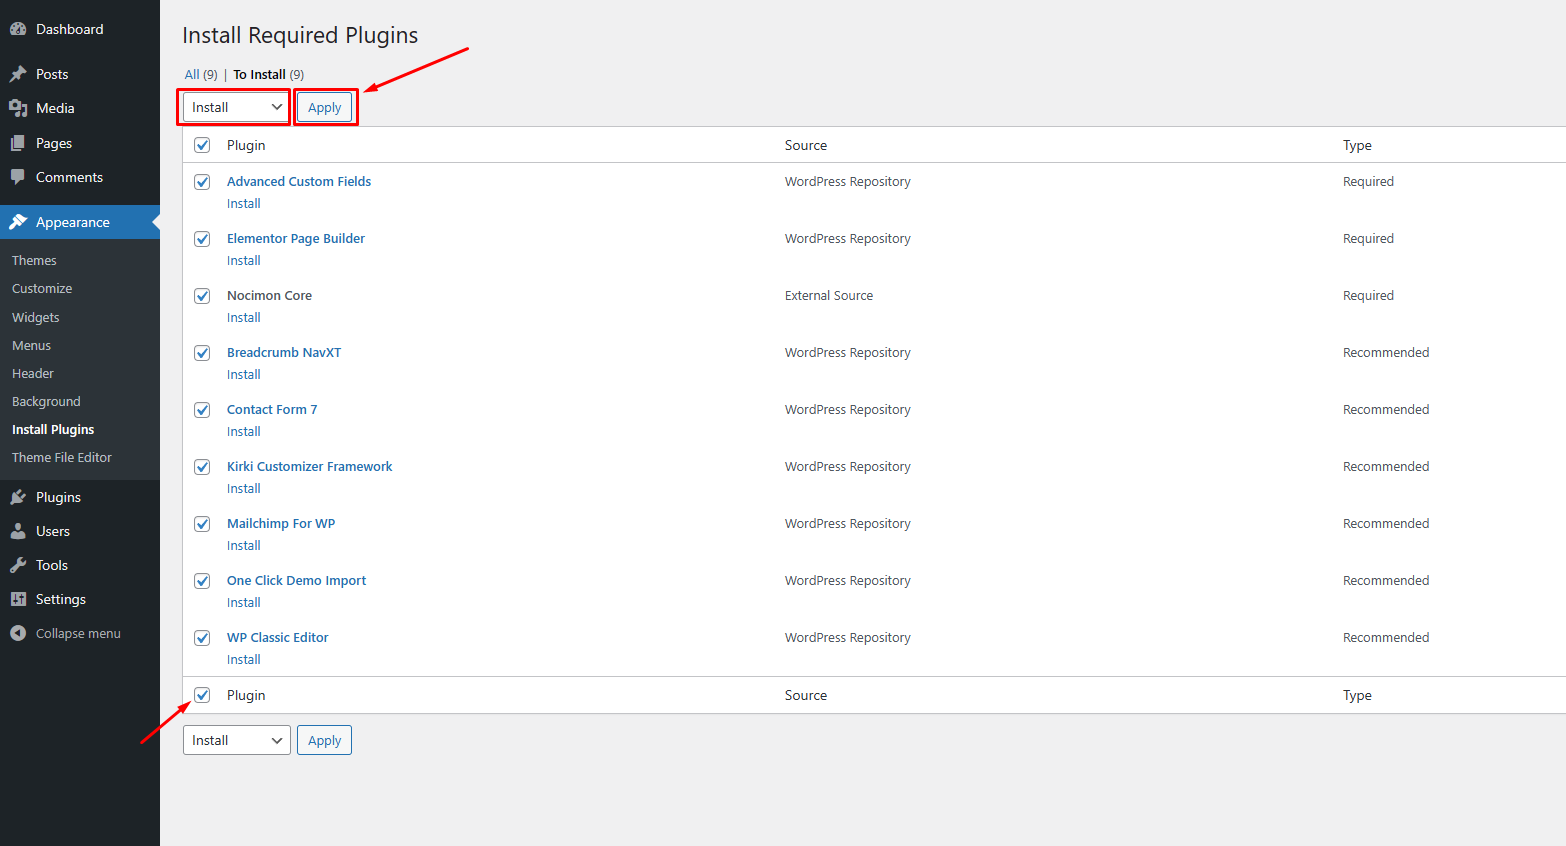Click the Dashboard gauge icon
Viewport: 1566px width, 846px height.
click(x=18, y=29)
